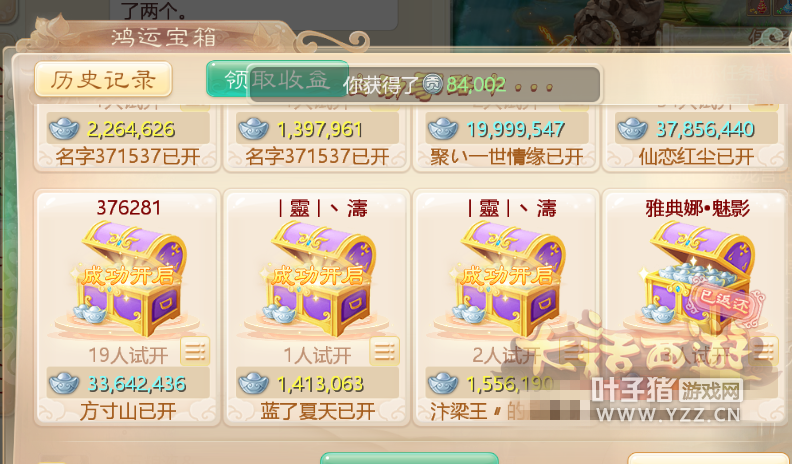This screenshot has height=464, width=792.
Task: Select the 仙恋红尘已开 label
Action: [x=696, y=157]
